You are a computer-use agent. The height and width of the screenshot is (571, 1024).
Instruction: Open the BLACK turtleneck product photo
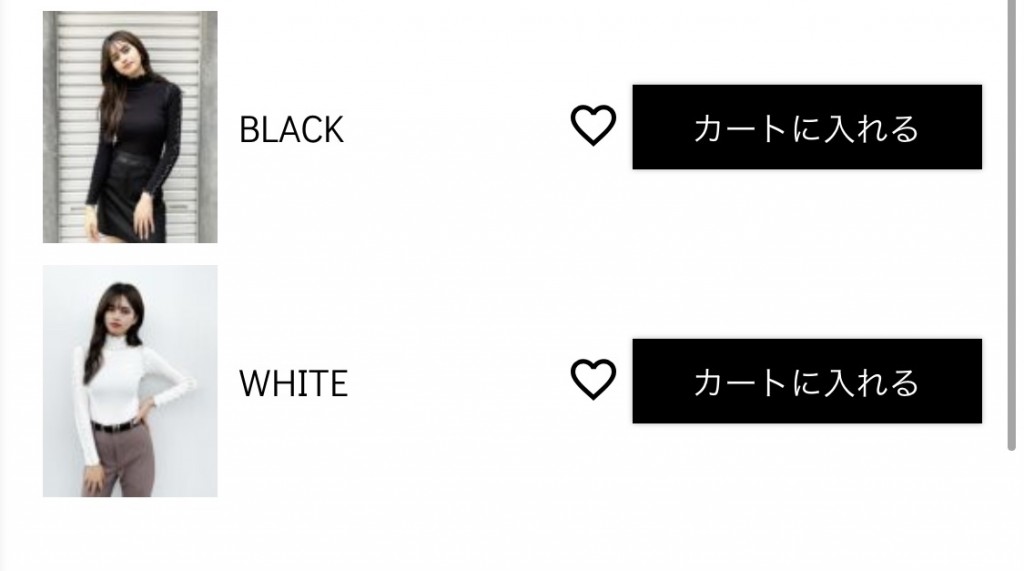tap(130, 127)
